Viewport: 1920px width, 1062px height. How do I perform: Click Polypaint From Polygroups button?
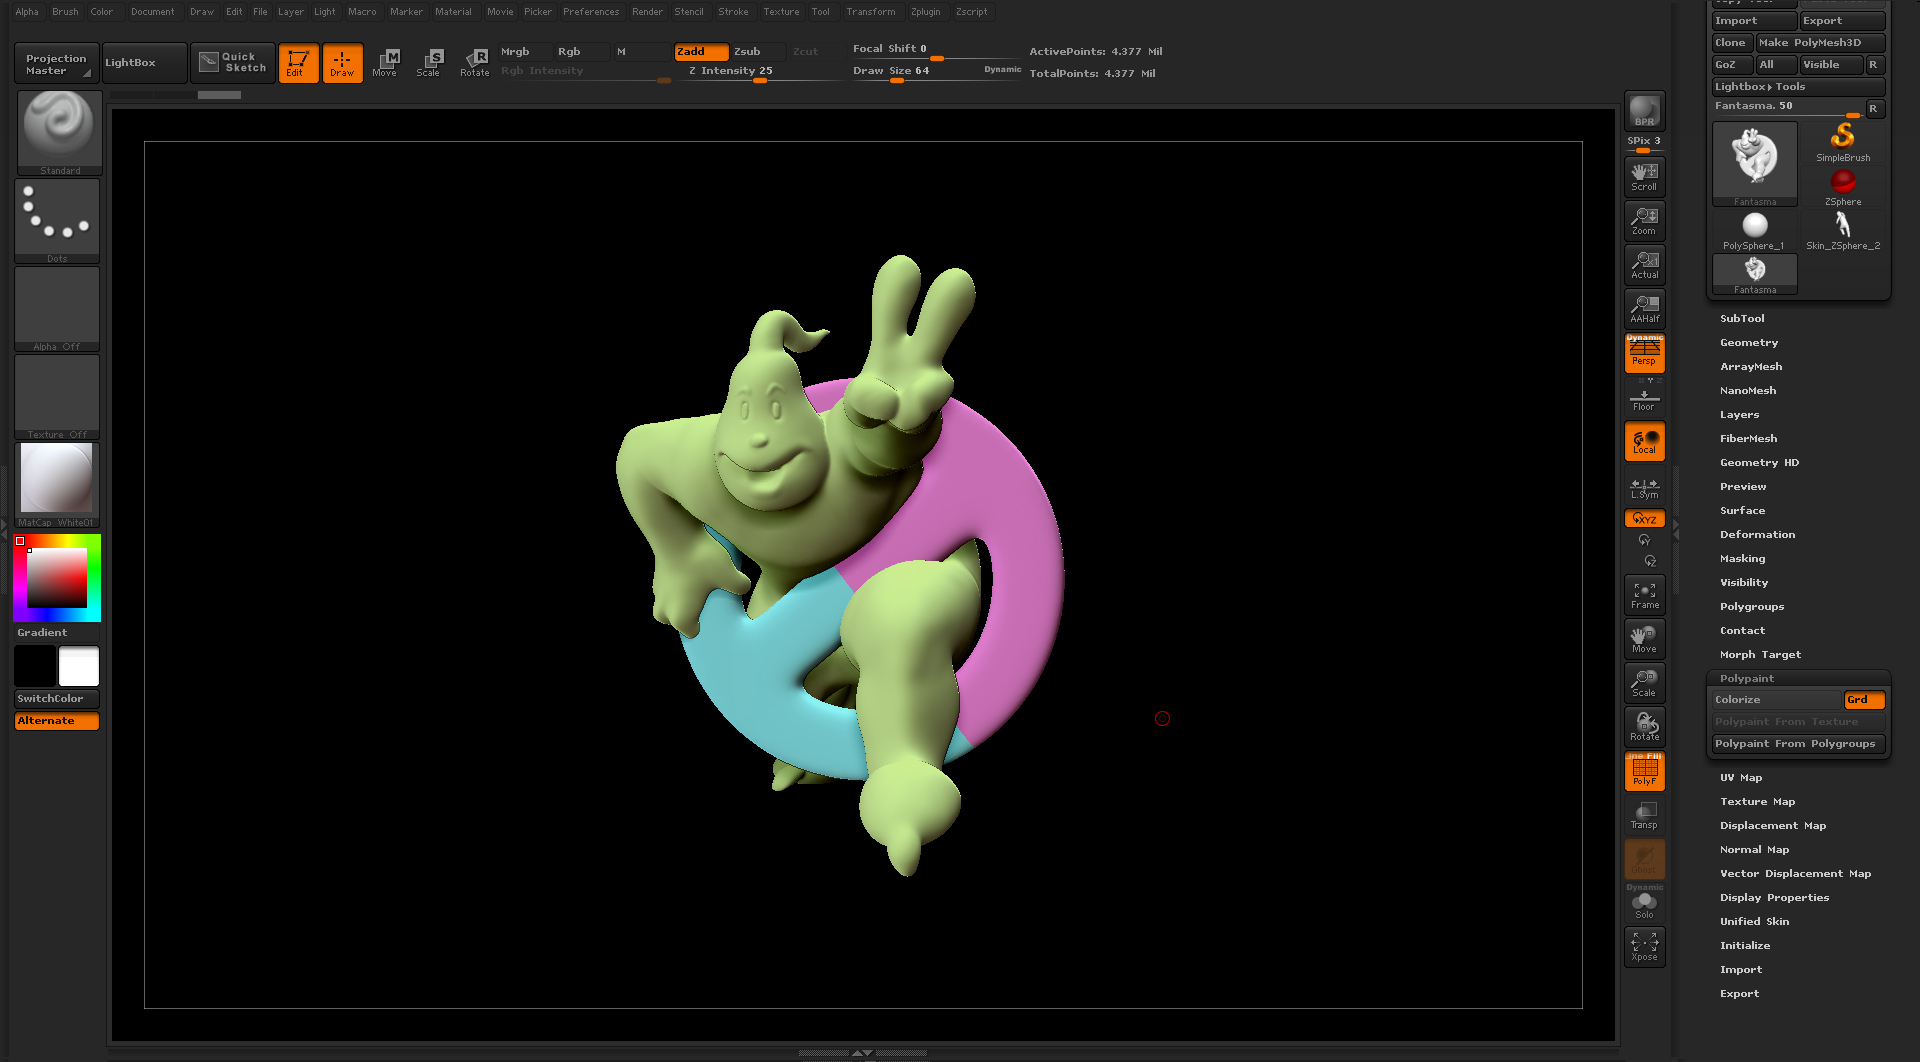click(x=1798, y=744)
